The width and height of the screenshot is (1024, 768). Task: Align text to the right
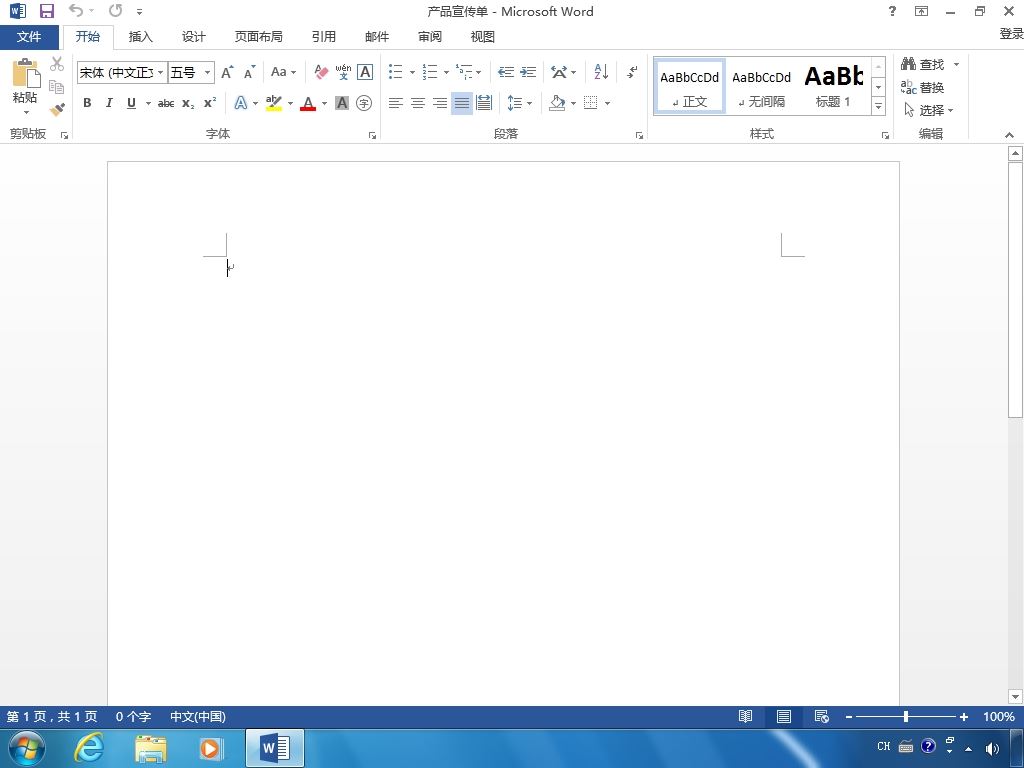[440, 103]
